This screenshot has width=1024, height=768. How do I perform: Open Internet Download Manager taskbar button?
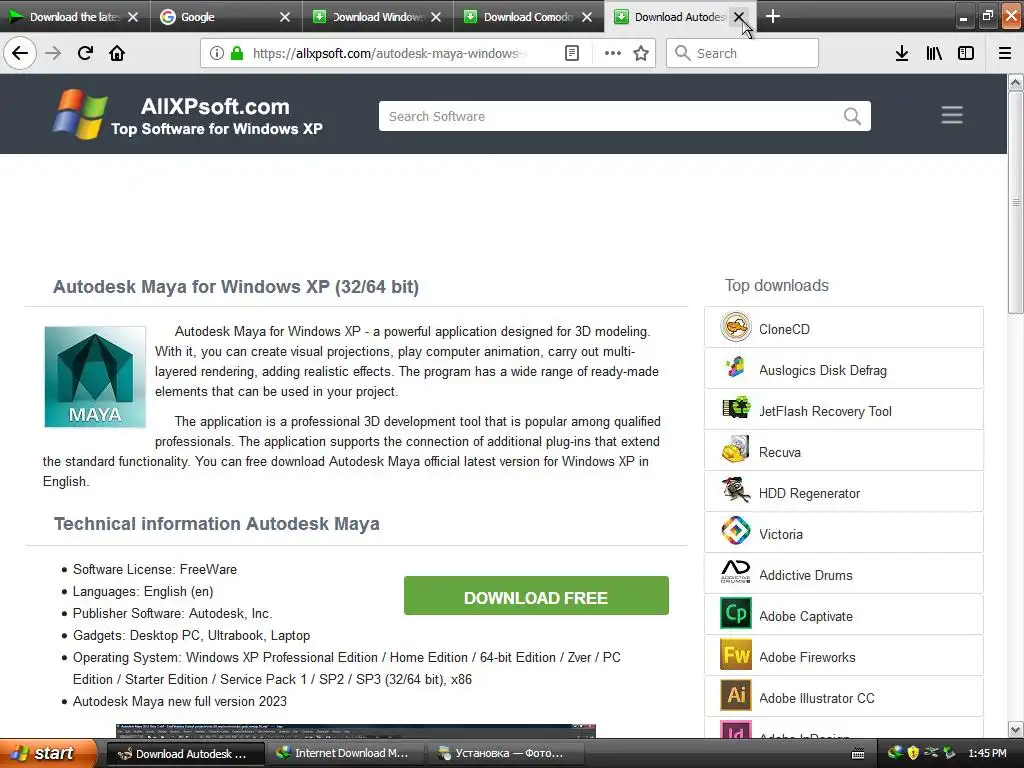tap(344, 754)
